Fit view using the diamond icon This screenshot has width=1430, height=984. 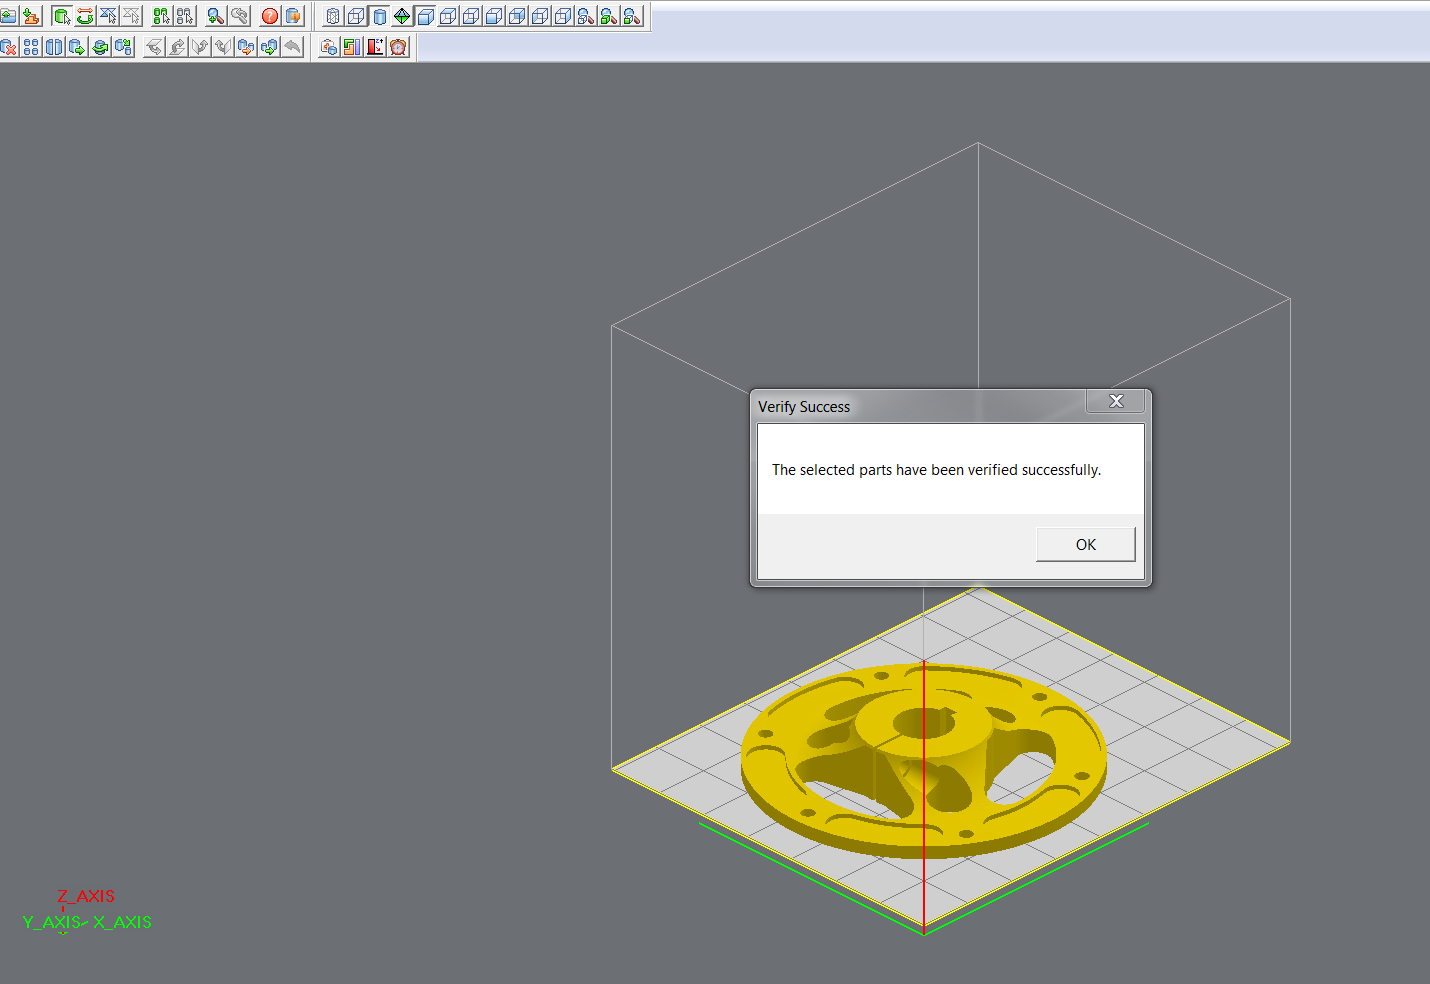tap(403, 15)
